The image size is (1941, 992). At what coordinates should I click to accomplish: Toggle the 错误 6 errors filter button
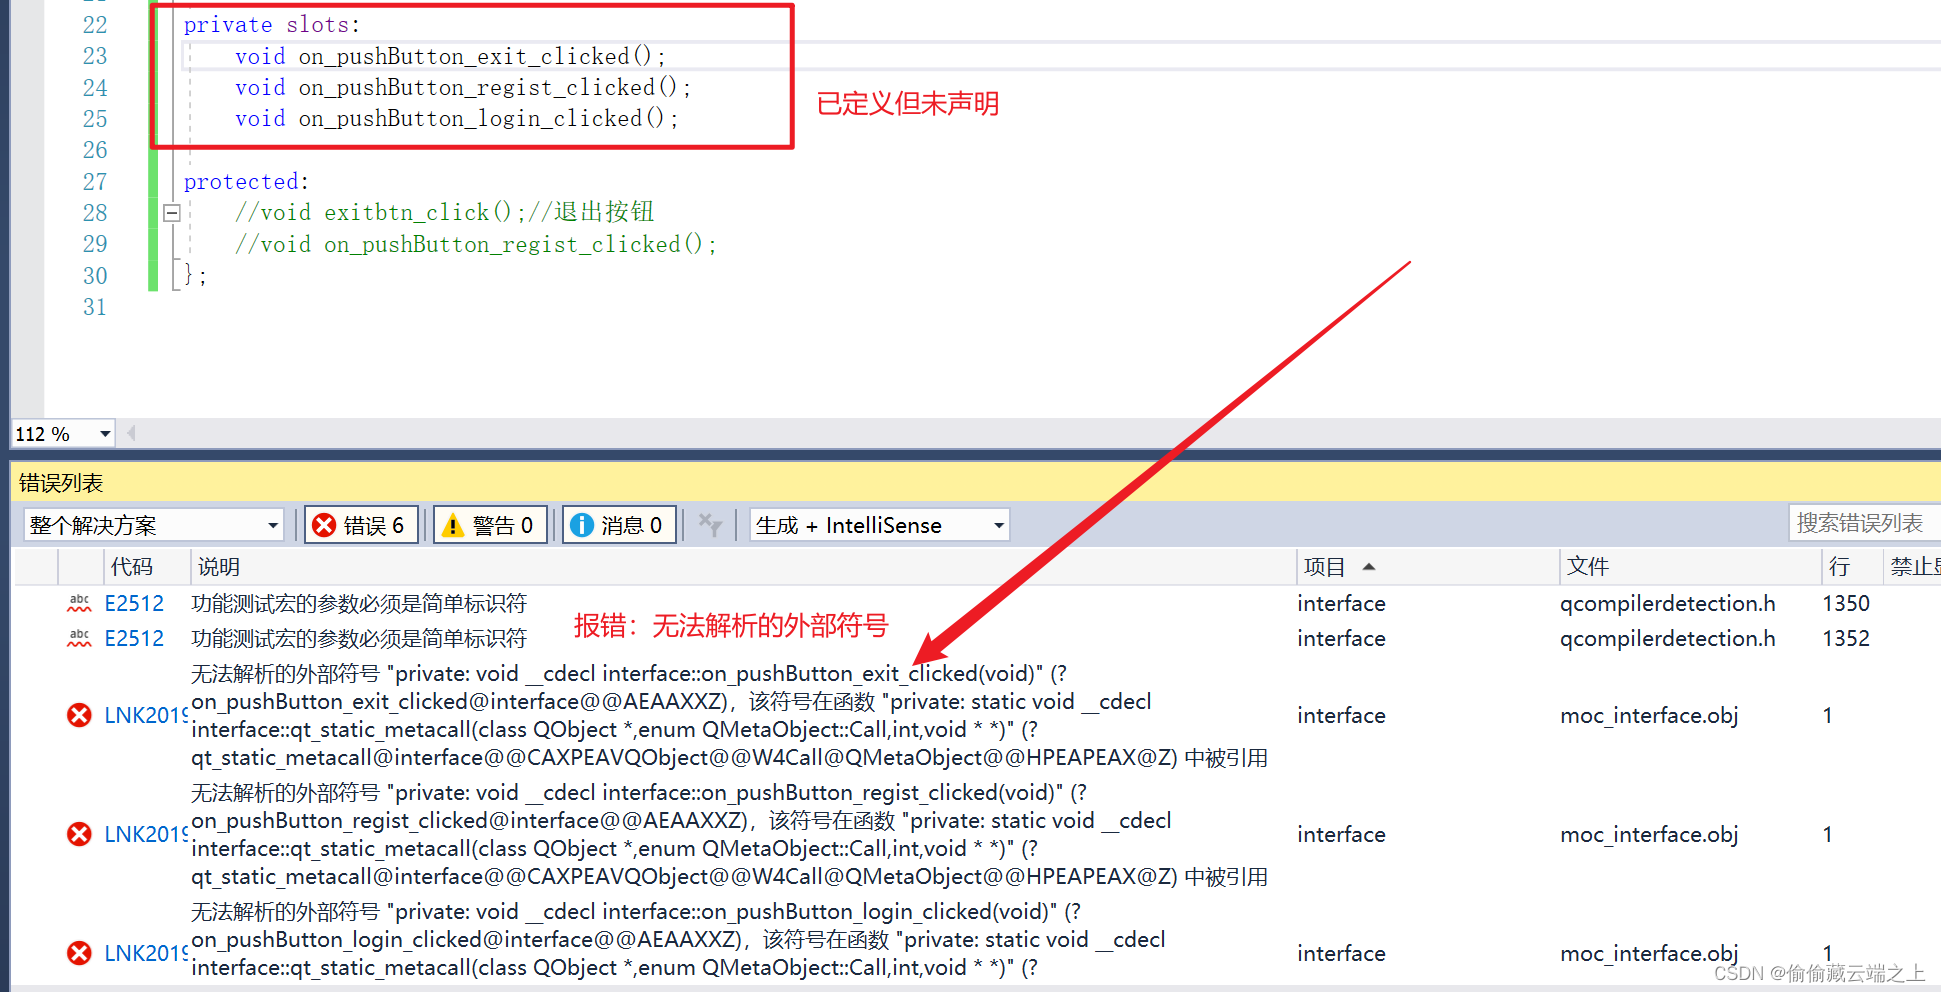point(360,524)
